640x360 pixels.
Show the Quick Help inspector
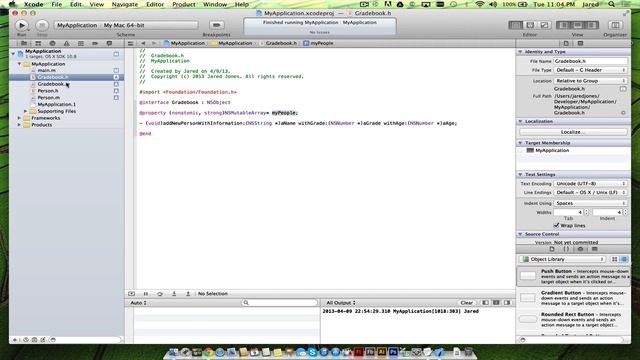[x=580, y=43]
